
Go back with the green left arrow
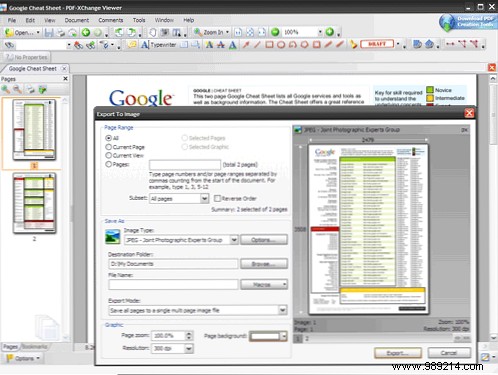click(x=86, y=32)
